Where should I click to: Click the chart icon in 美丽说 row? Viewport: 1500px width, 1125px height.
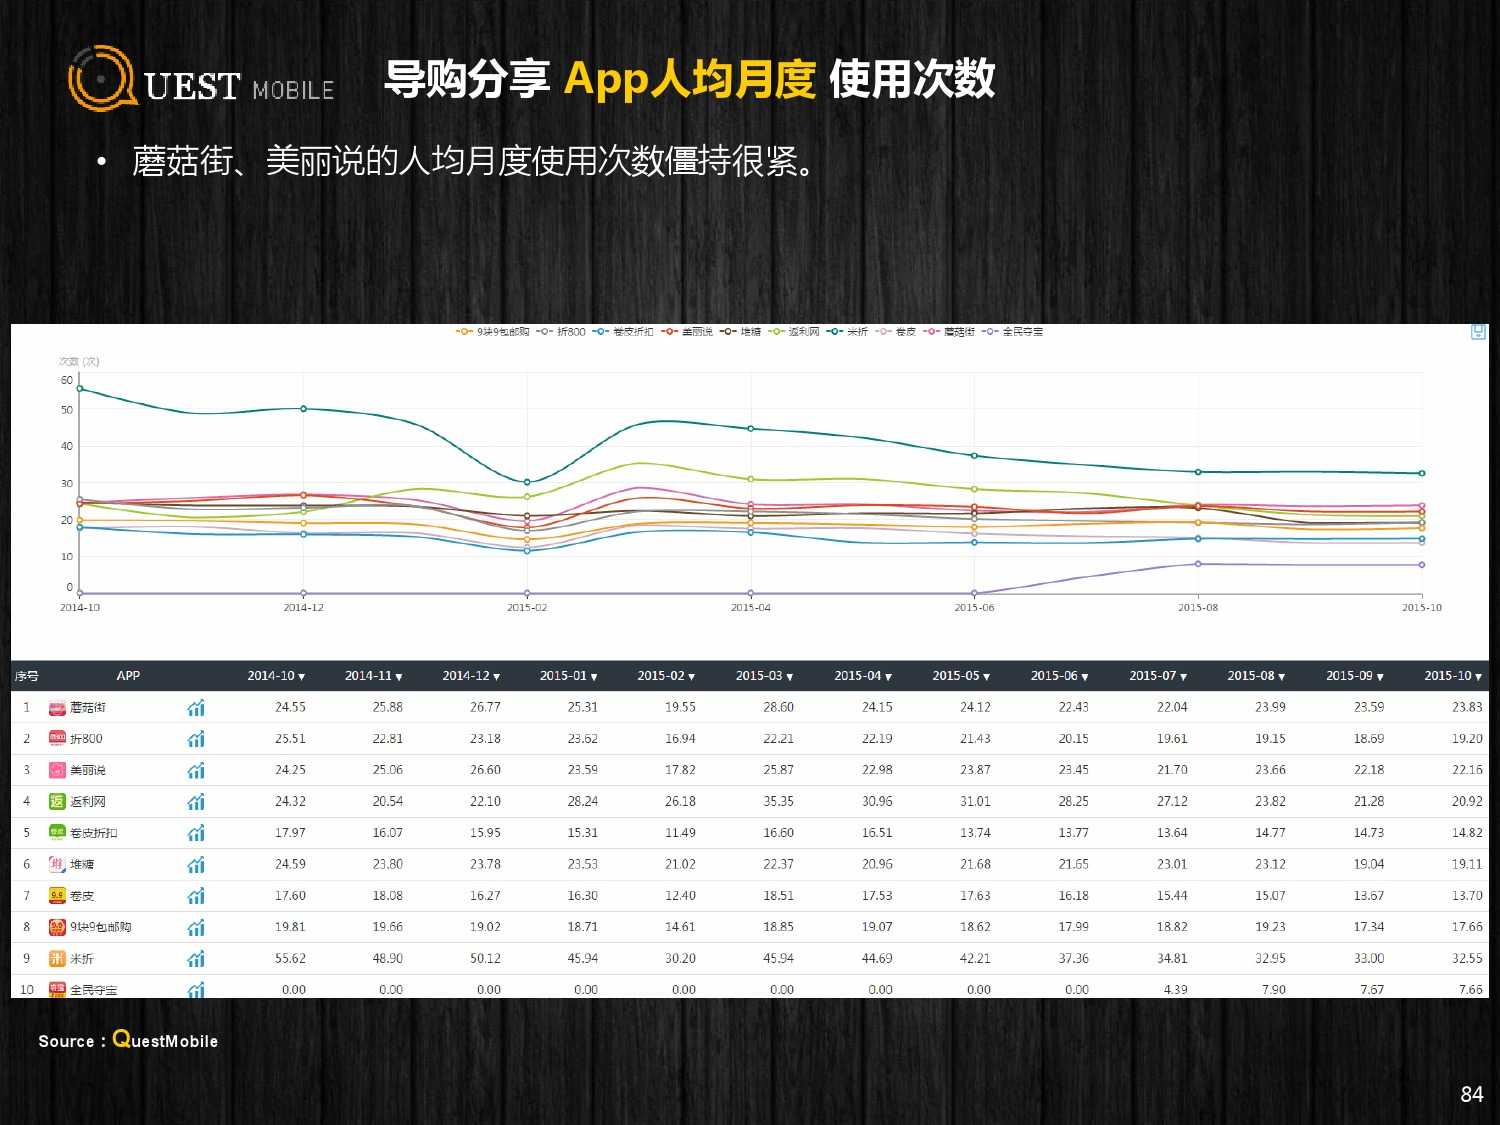(x=196, y=771)
